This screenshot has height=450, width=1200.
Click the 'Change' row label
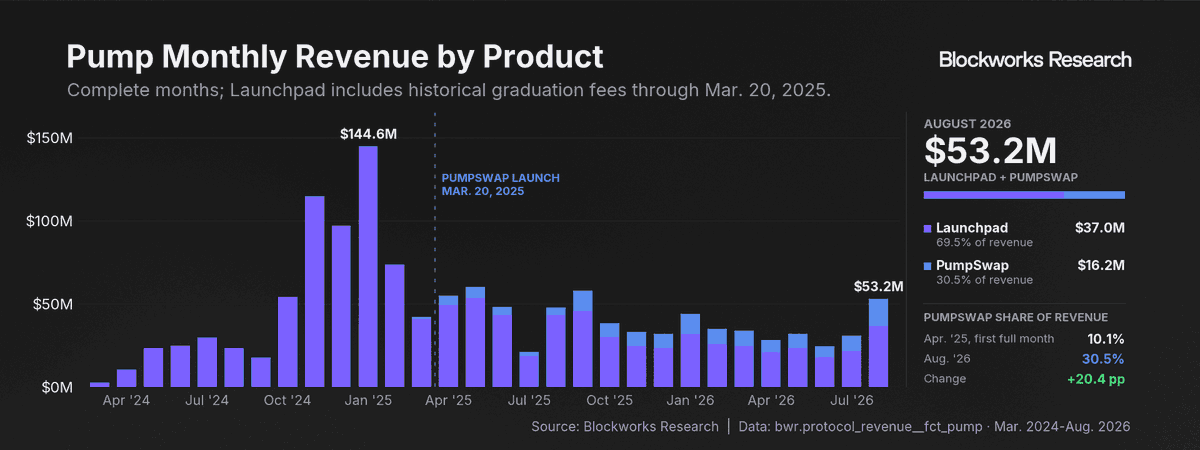945,379
